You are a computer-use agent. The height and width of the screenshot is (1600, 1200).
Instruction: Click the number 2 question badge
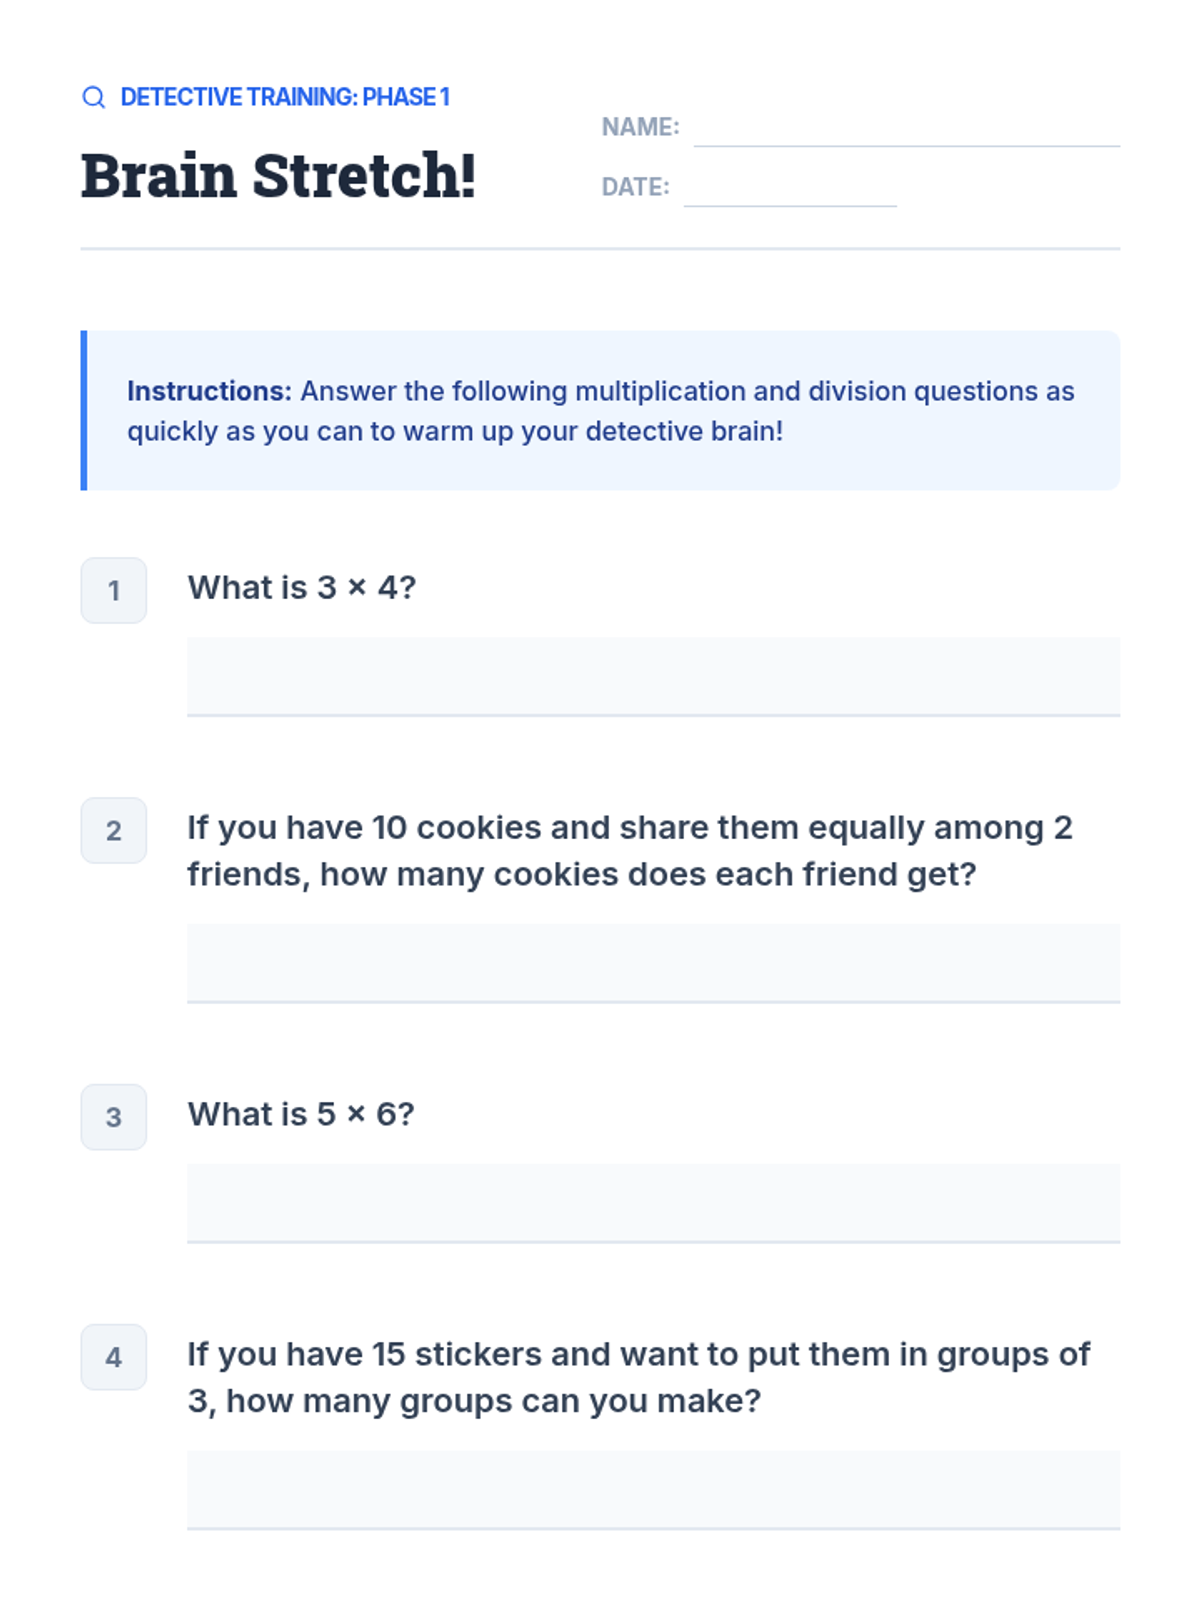(x=114, y=830)
